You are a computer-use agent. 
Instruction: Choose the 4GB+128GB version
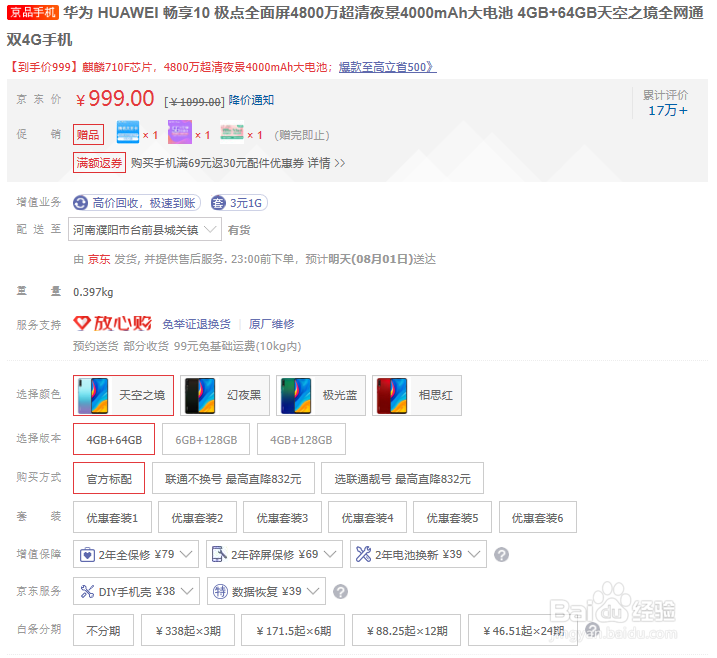click(x=301, y=439)
